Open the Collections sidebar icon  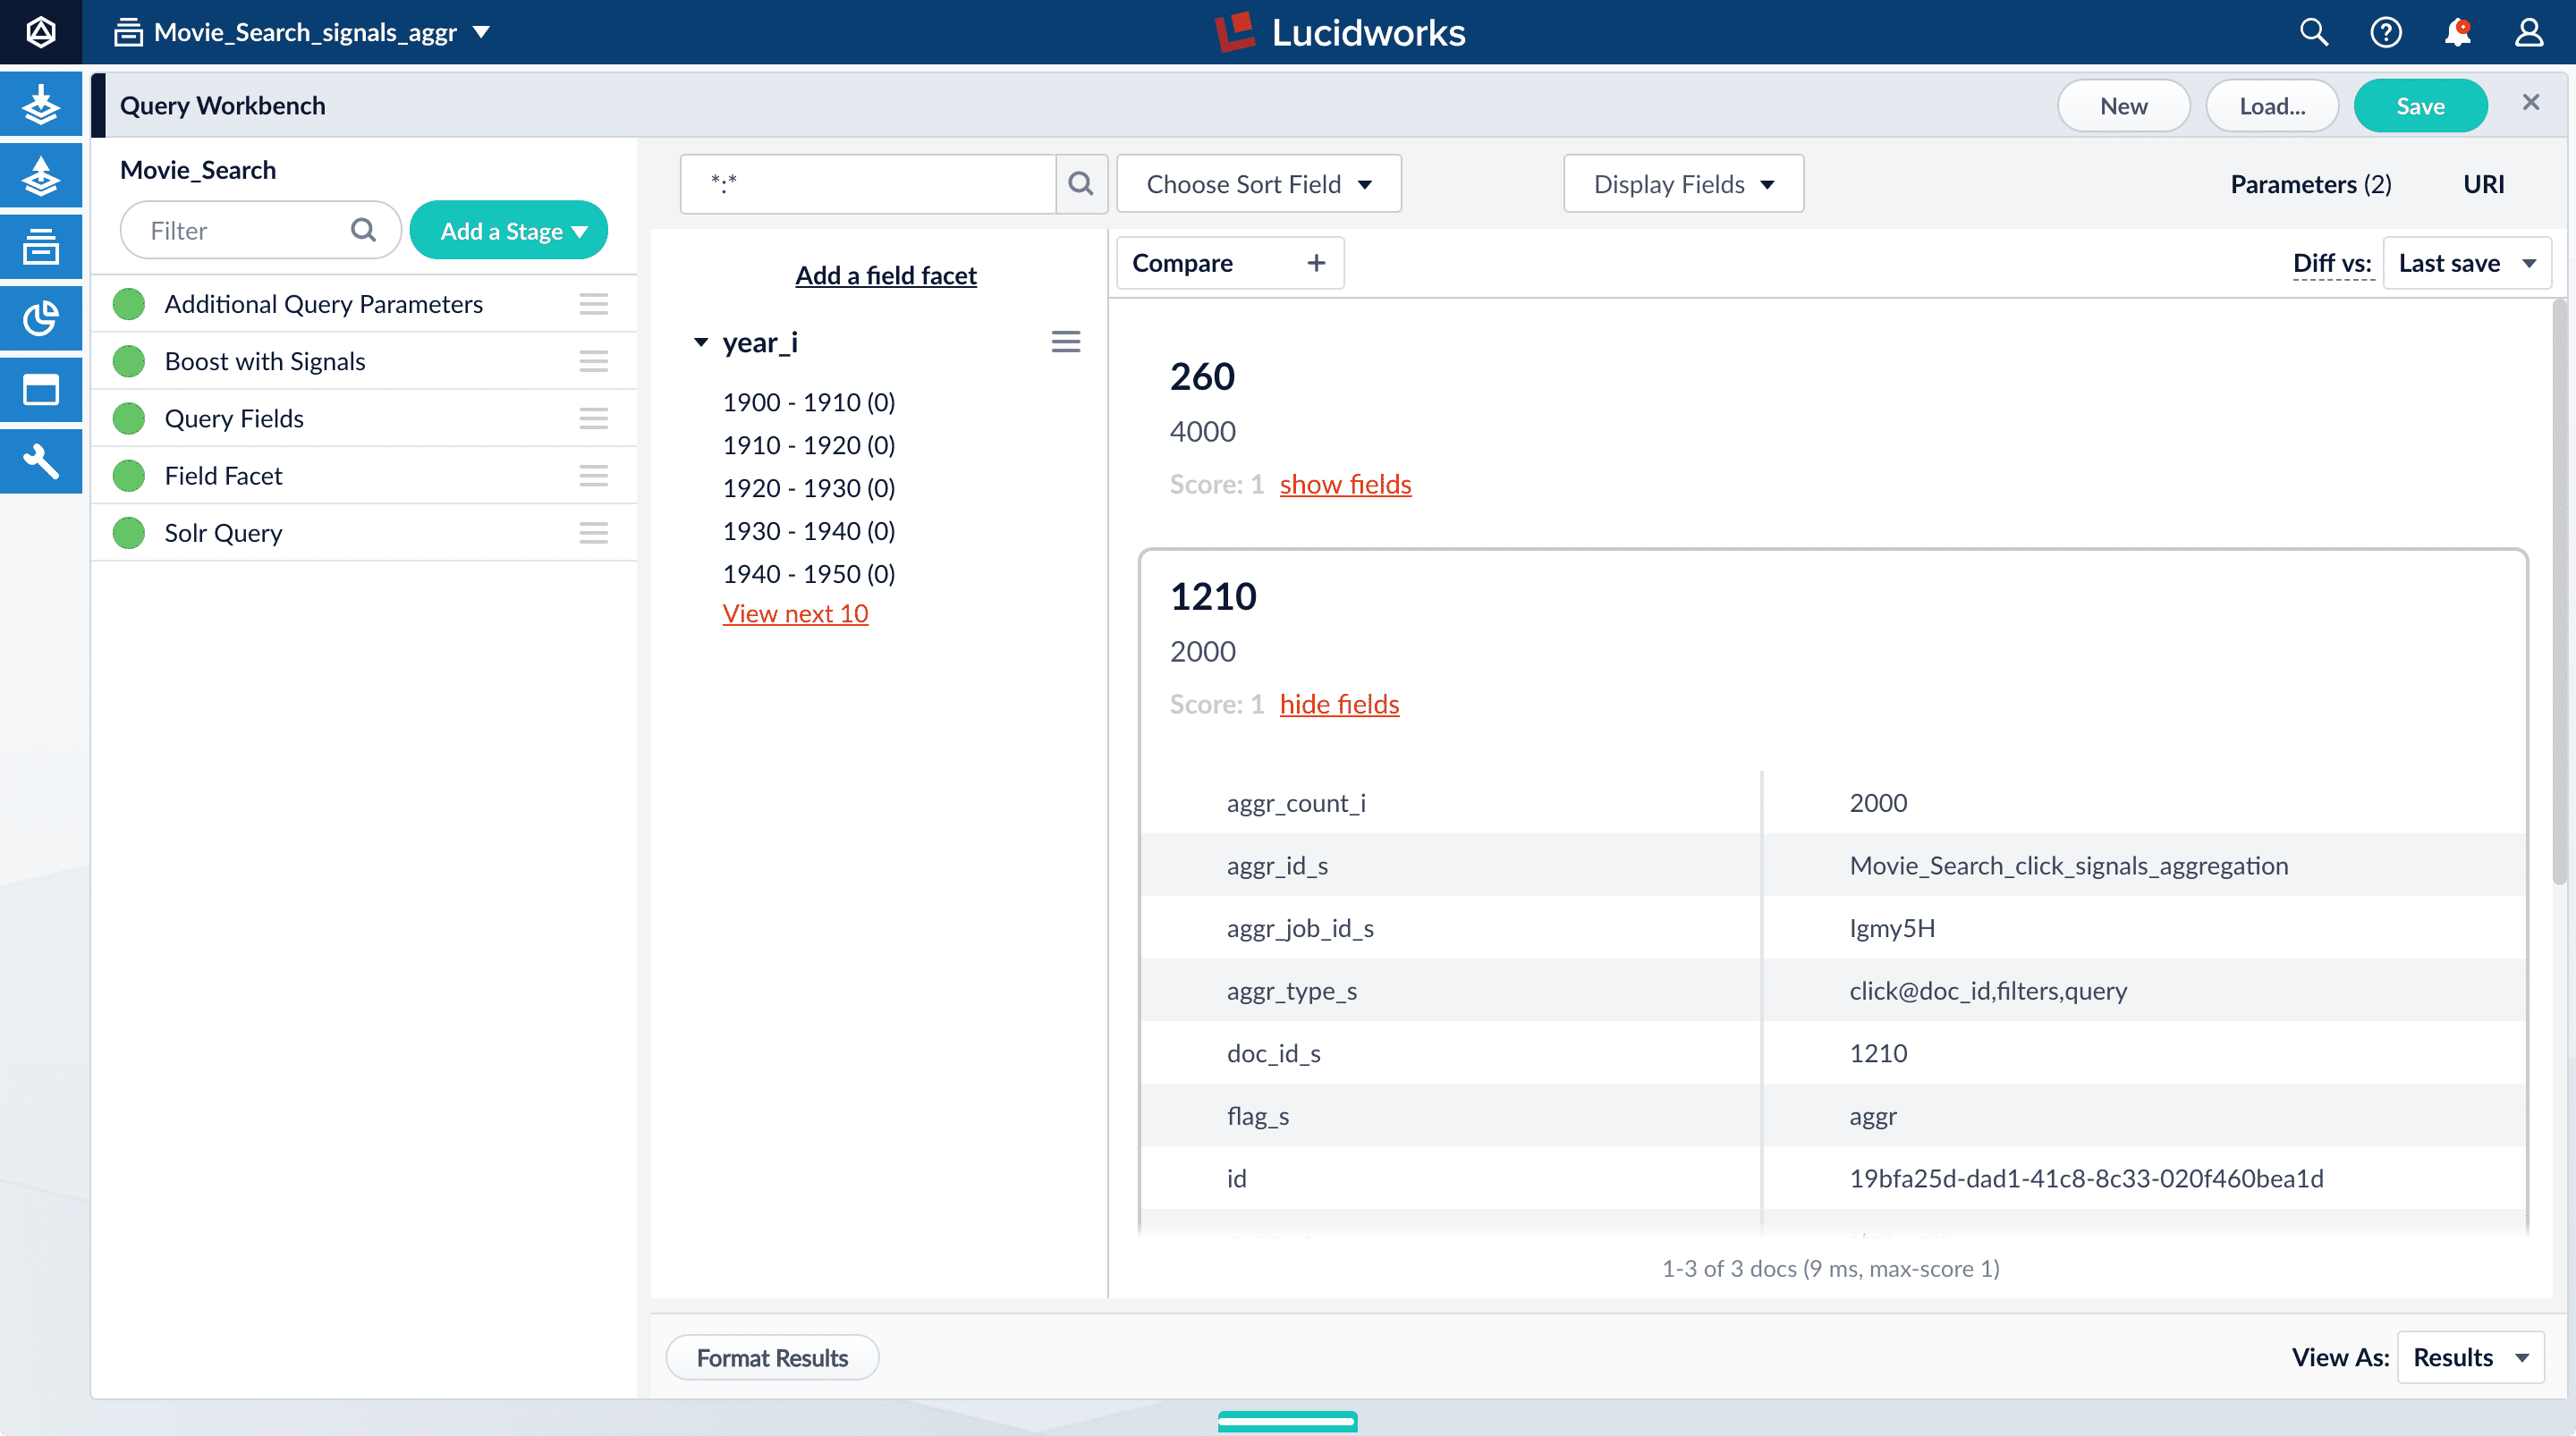pos(40,247)
